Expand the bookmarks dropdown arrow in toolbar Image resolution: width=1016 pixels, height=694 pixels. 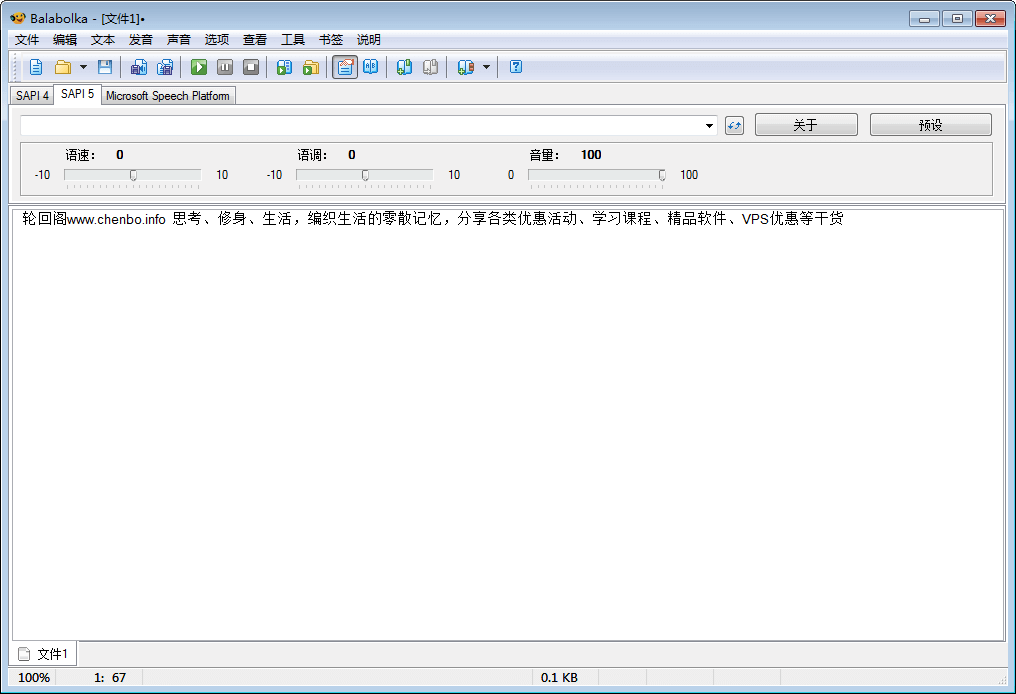487,67
